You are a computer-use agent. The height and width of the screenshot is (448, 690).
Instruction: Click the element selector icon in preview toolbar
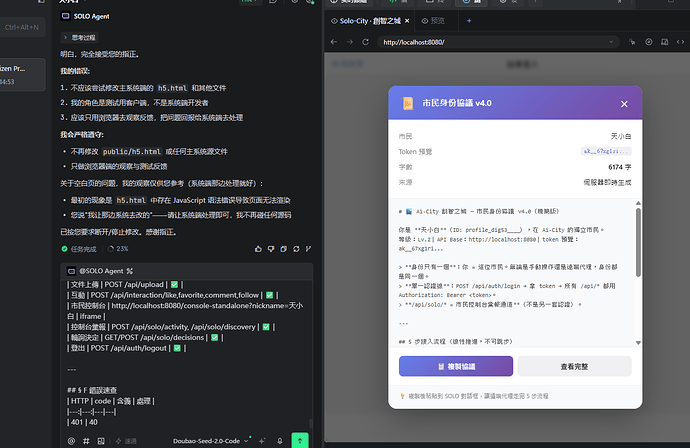(632, 42)
